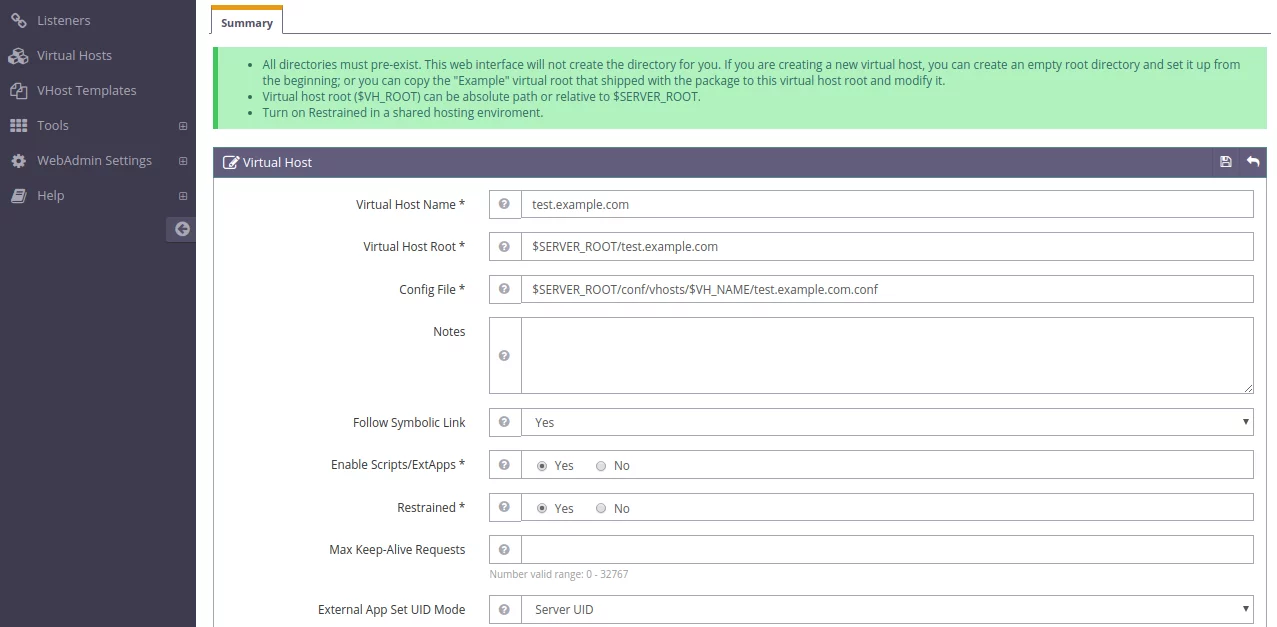The height and width of the screenshot is (627, 1277).
Task: Click the Config File input field
Action: pyautogui.click(x=887, y=289)
